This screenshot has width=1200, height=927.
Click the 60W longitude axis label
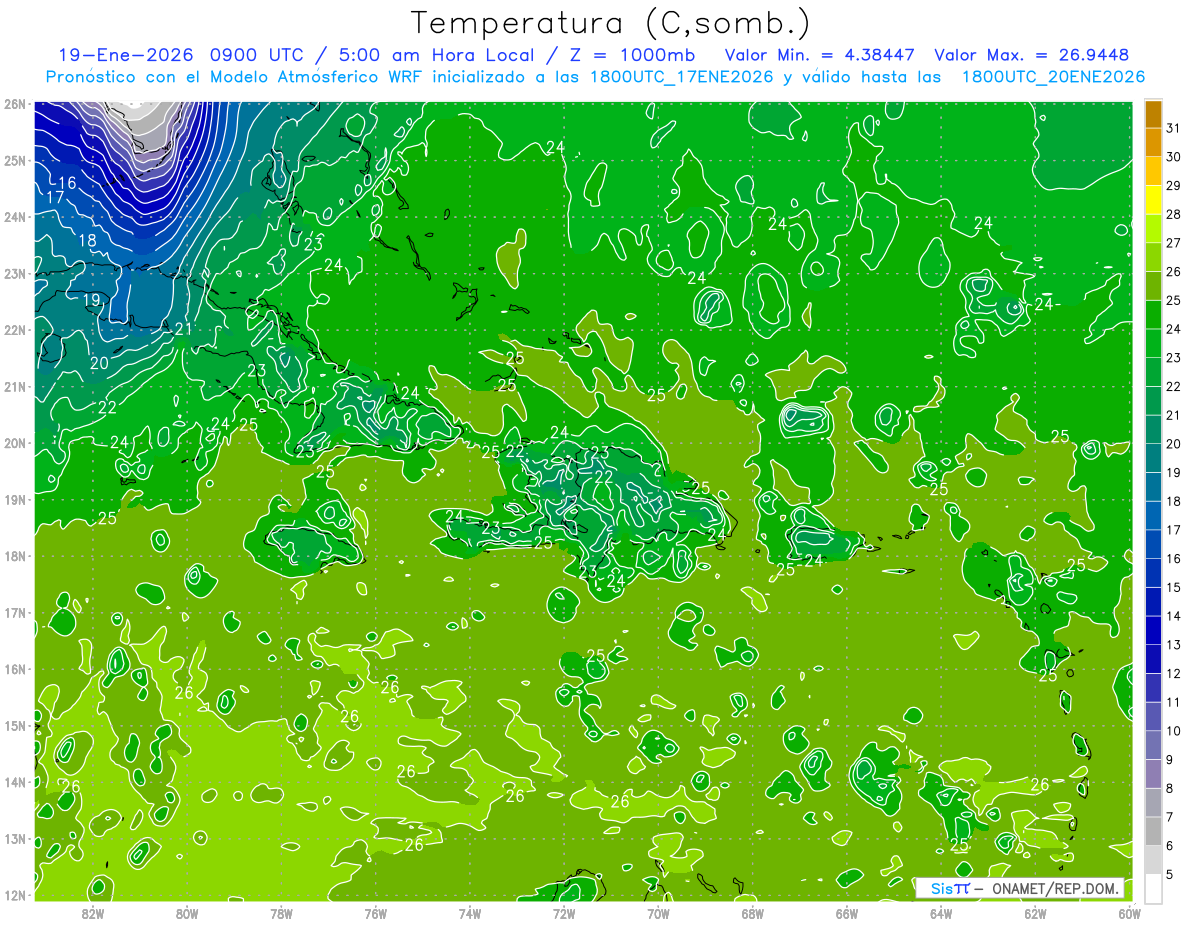click(1130, 913)
